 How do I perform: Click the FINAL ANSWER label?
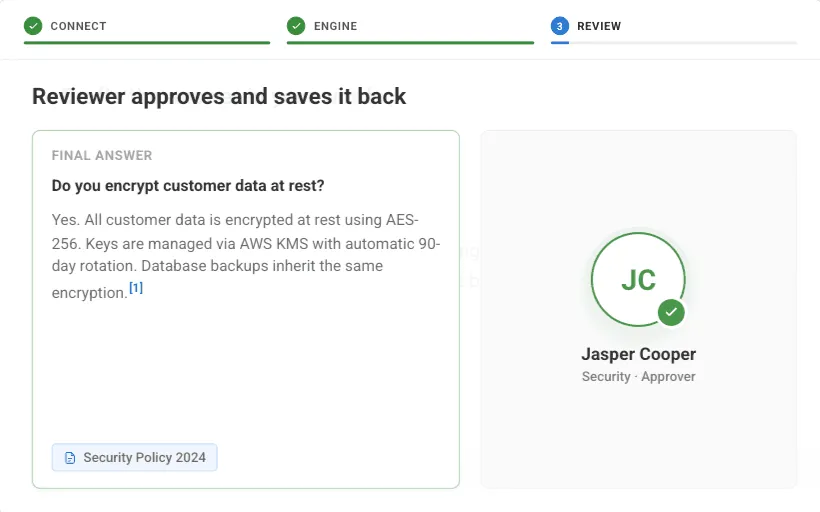[102, 155]
